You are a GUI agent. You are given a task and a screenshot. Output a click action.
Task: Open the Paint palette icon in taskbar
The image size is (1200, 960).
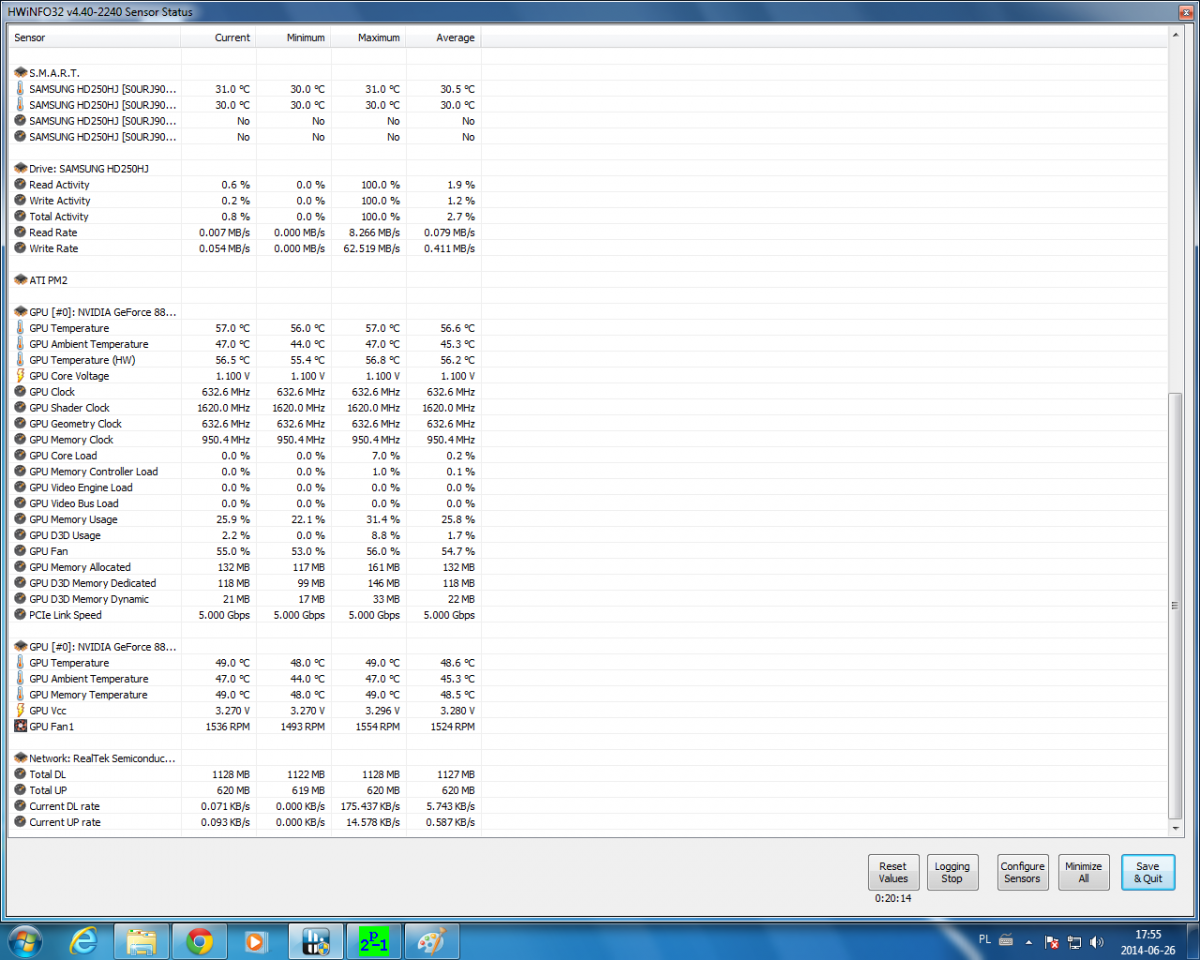[430, 941]
